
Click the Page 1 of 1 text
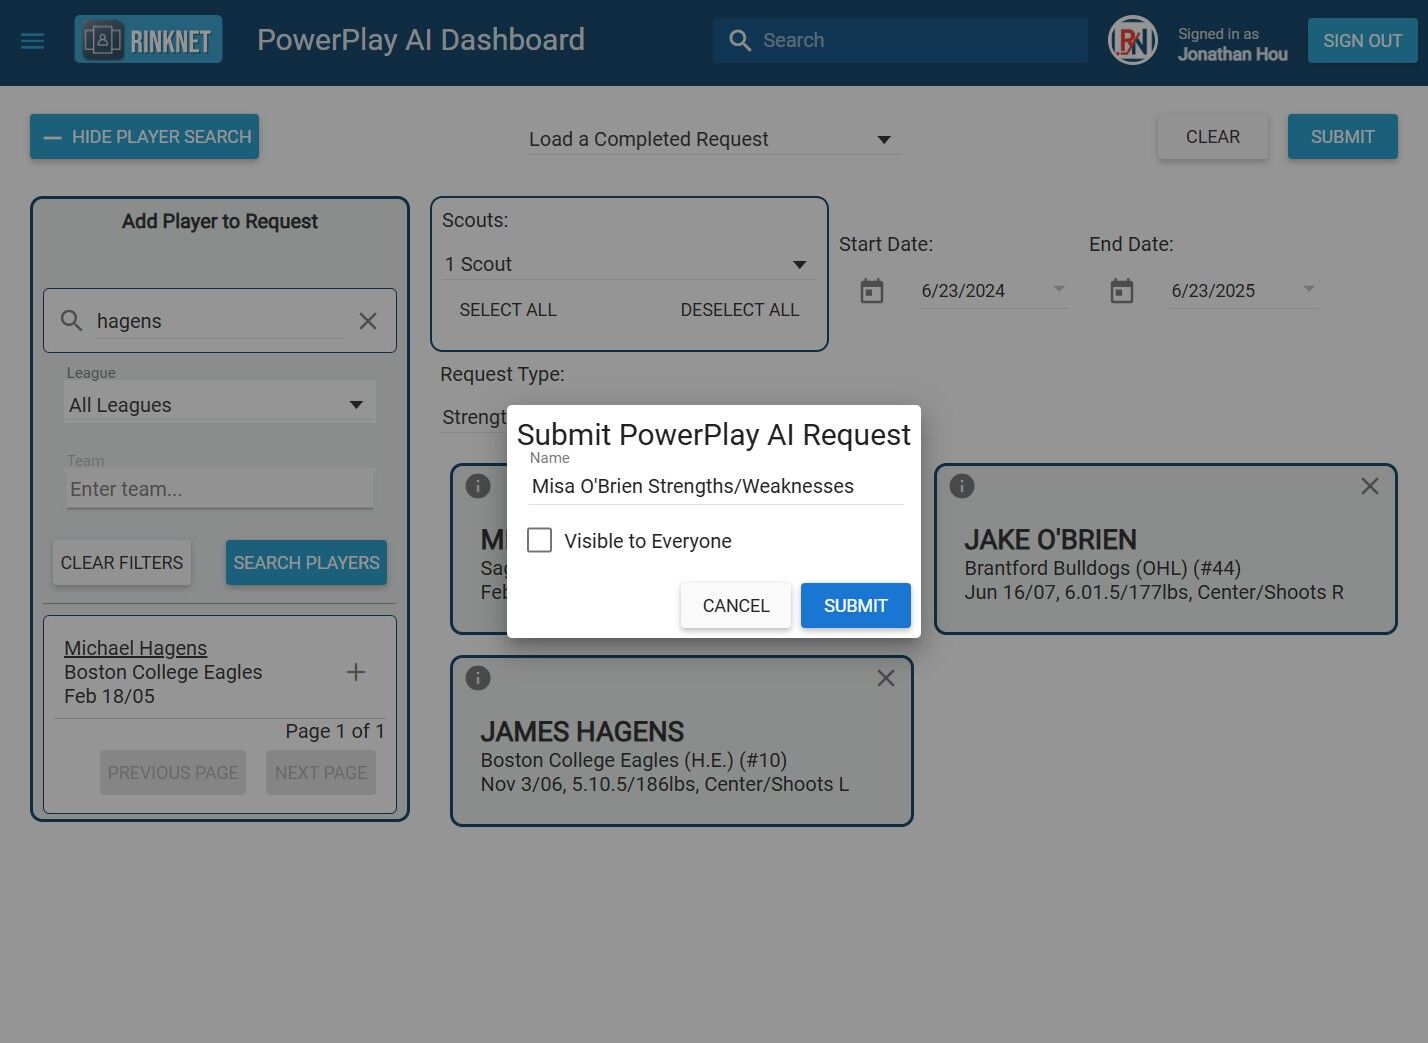(335, 731)
